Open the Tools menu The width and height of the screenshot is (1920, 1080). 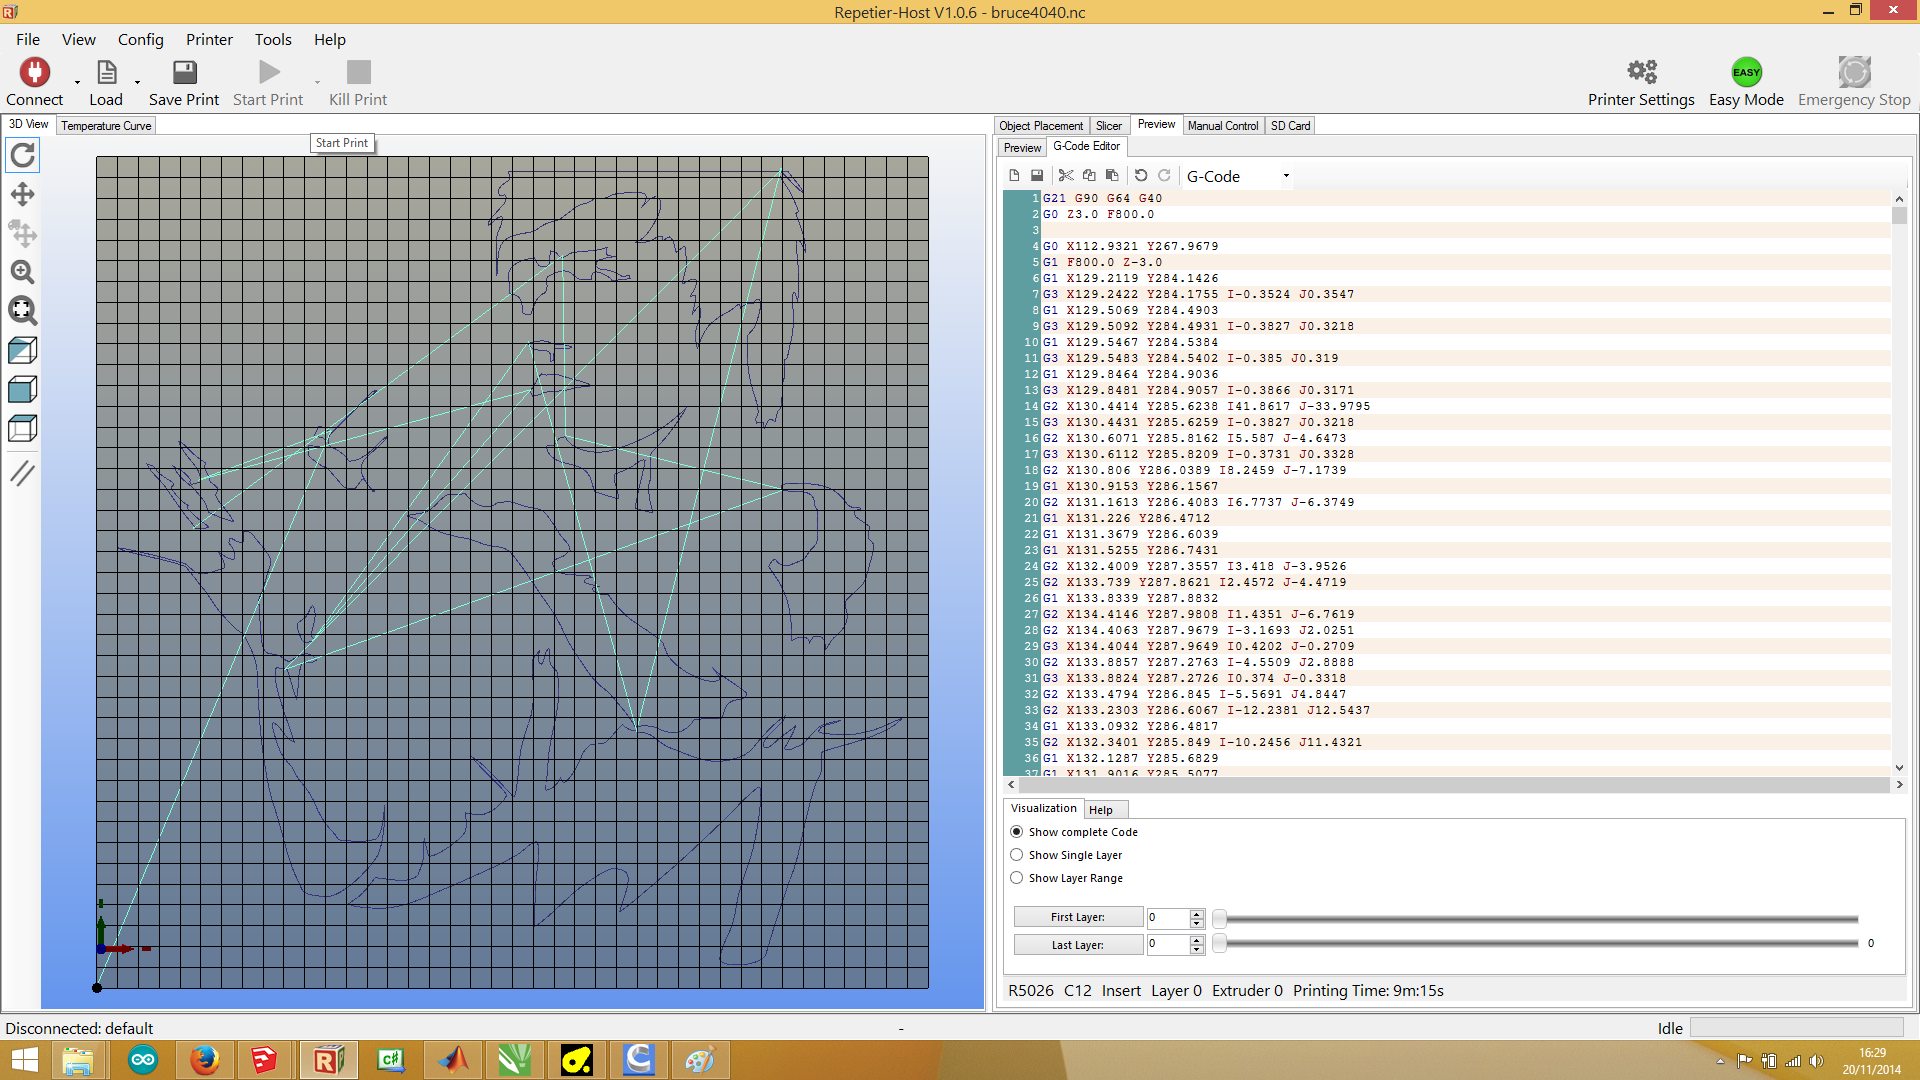point(273,39)
